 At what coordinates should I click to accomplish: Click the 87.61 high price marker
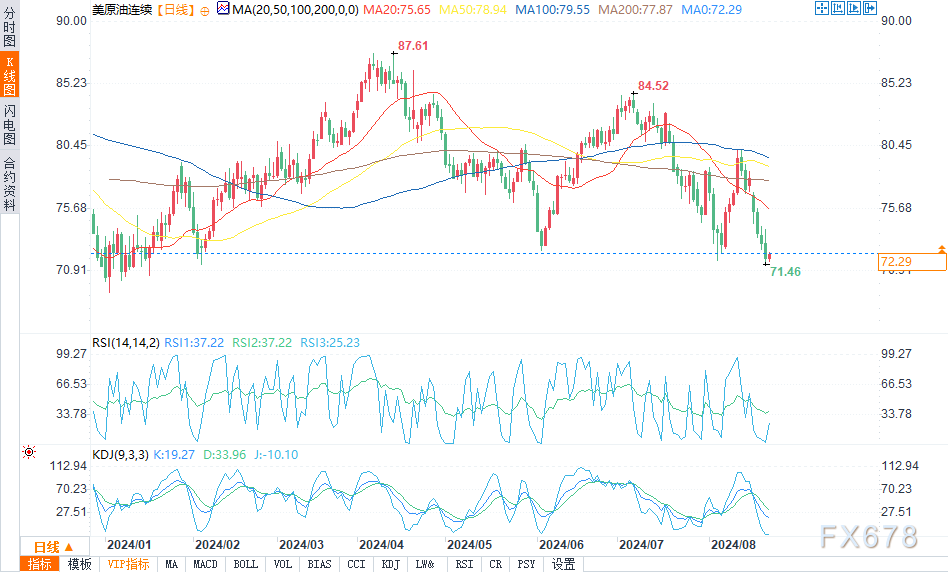(413, 46)
